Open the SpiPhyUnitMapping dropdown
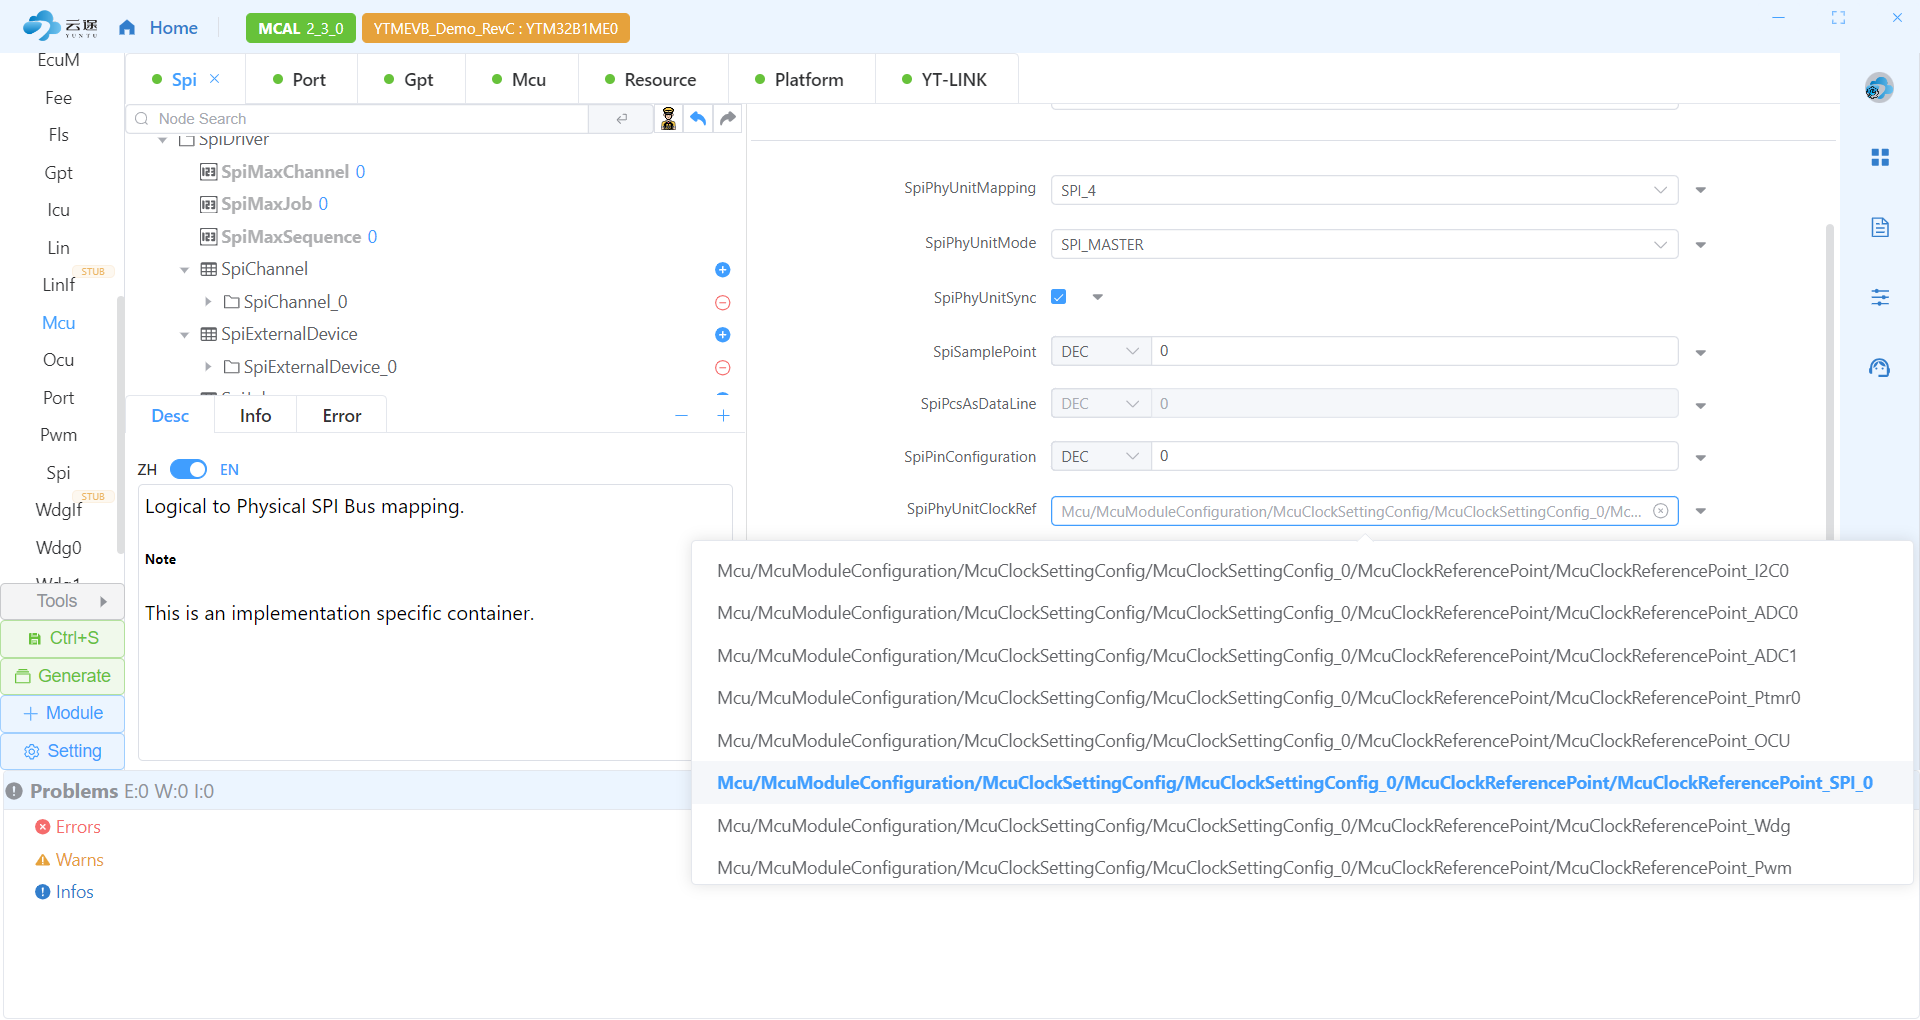The width and height of the screenshot is (1920, 1020). [x=1364, y=190]
